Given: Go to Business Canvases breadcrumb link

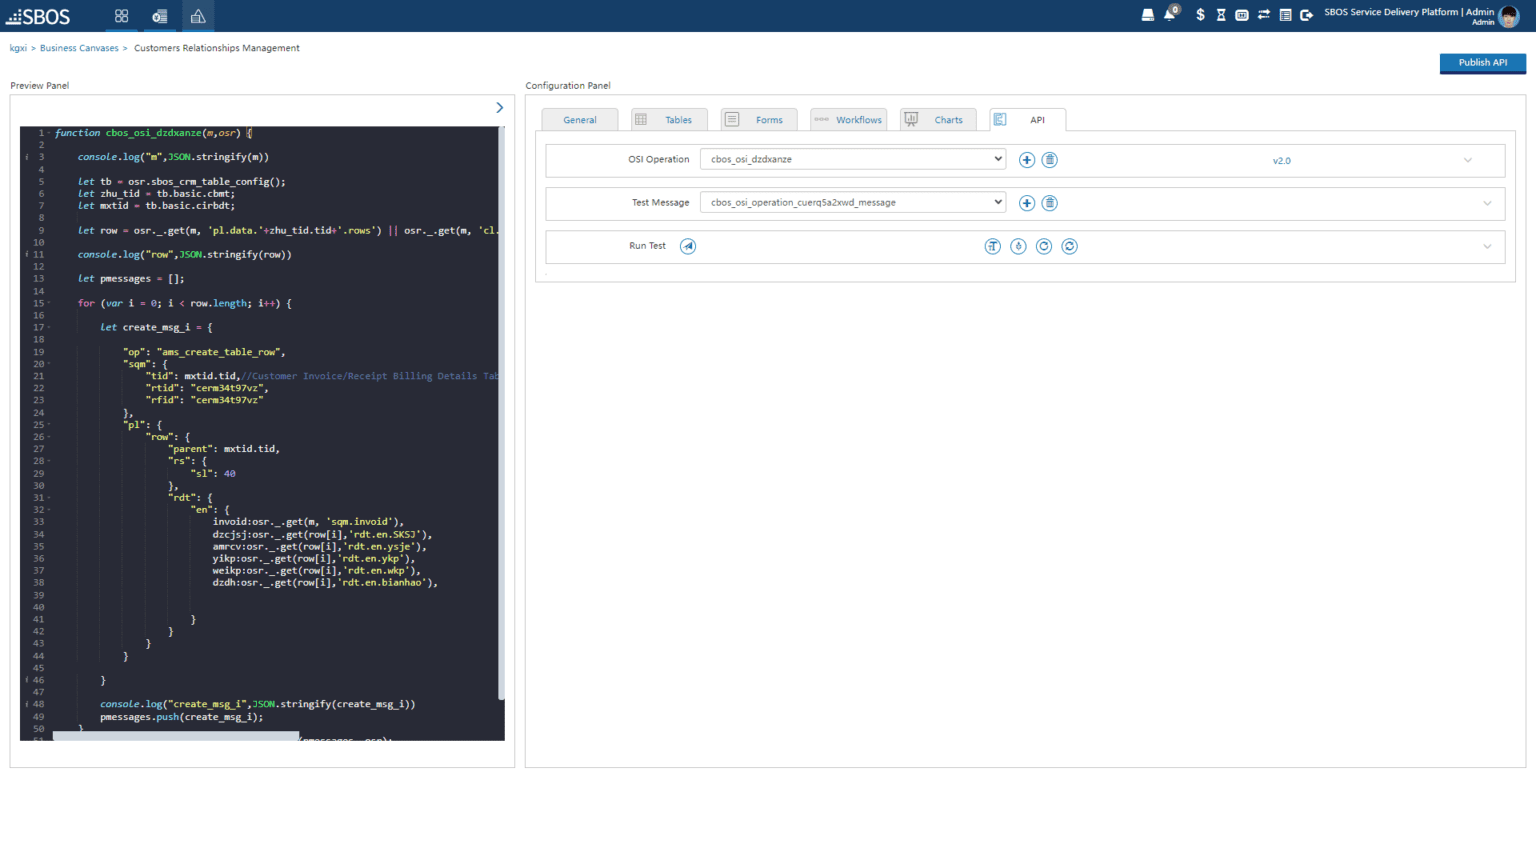Looking at the screenshot, I should (79, 48).
